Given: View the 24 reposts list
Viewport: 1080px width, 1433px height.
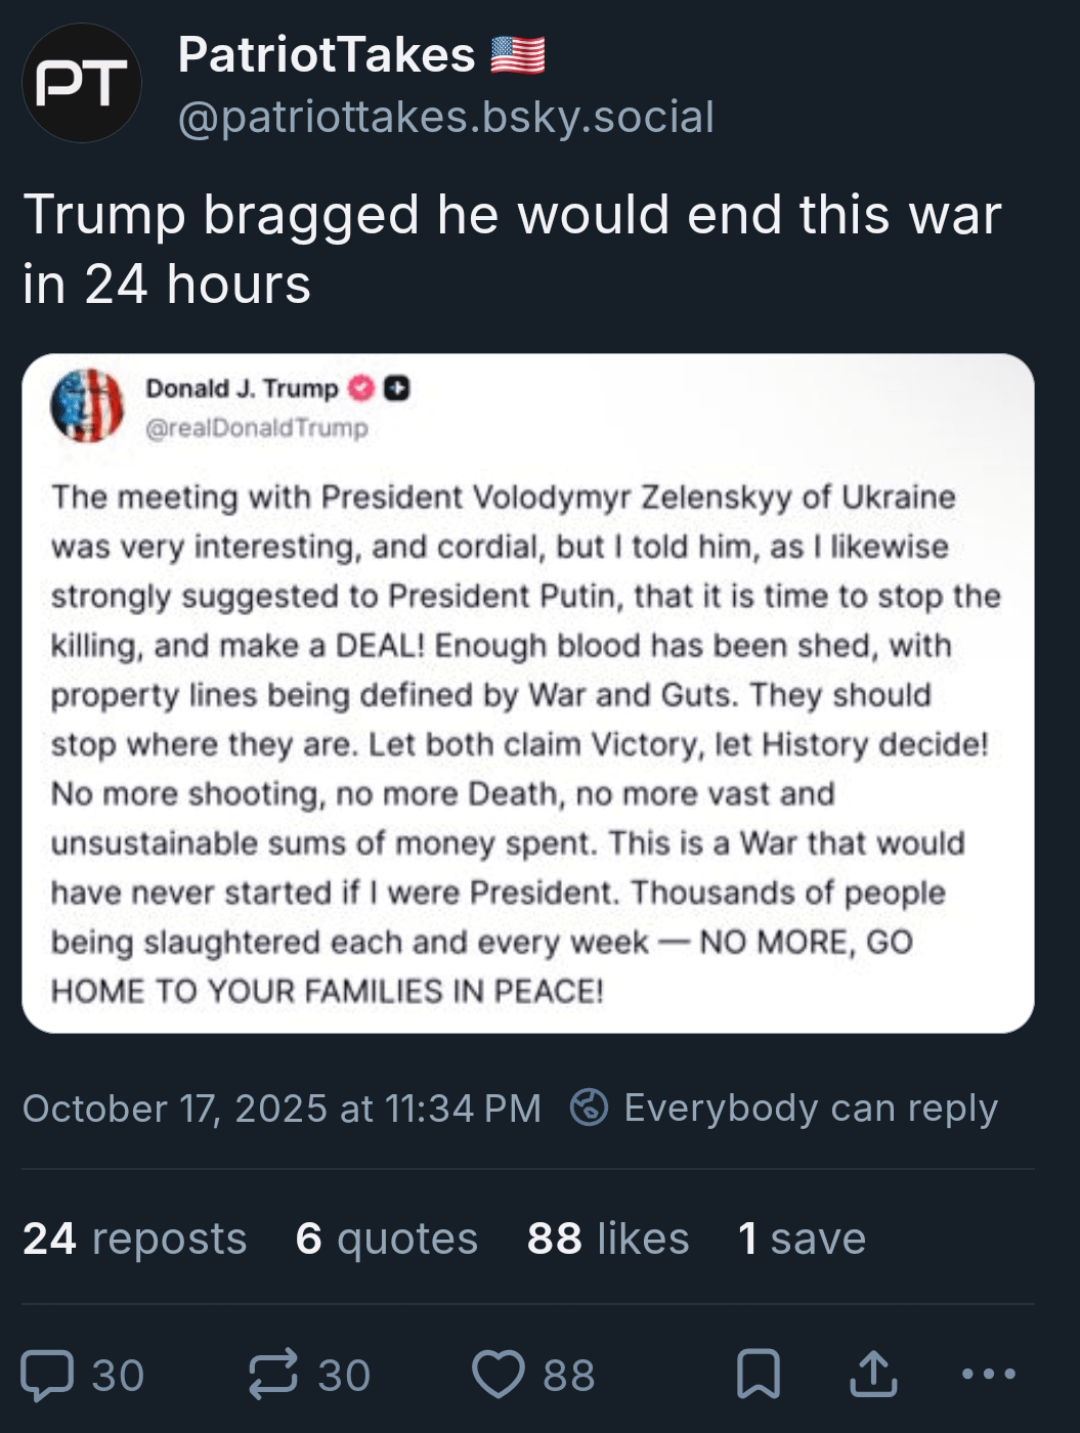Looking at the screenshot, I should tap(135, 1238).
